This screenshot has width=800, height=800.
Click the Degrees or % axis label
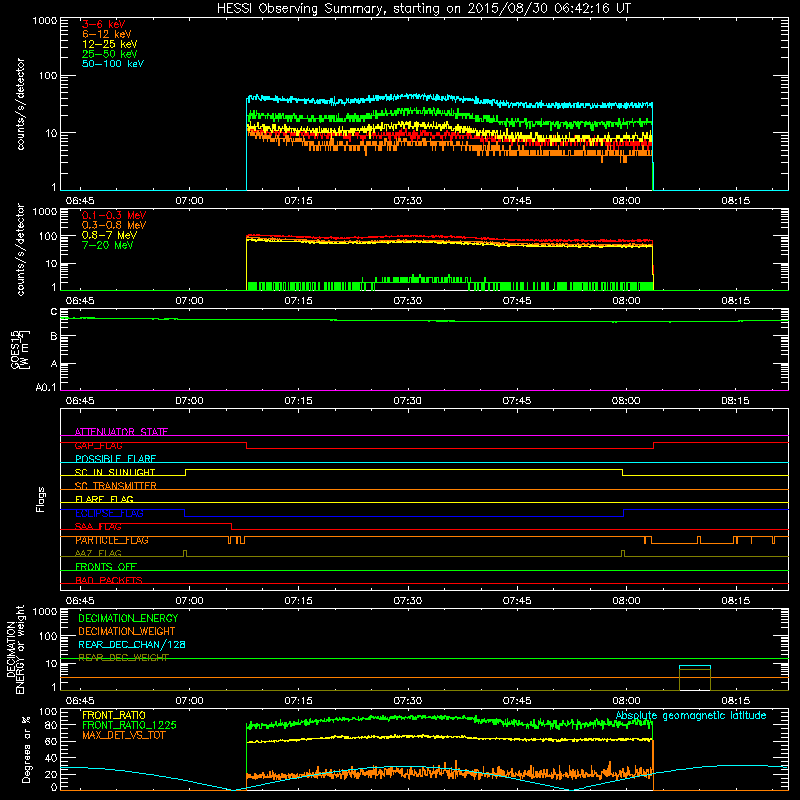coord(26,749)
